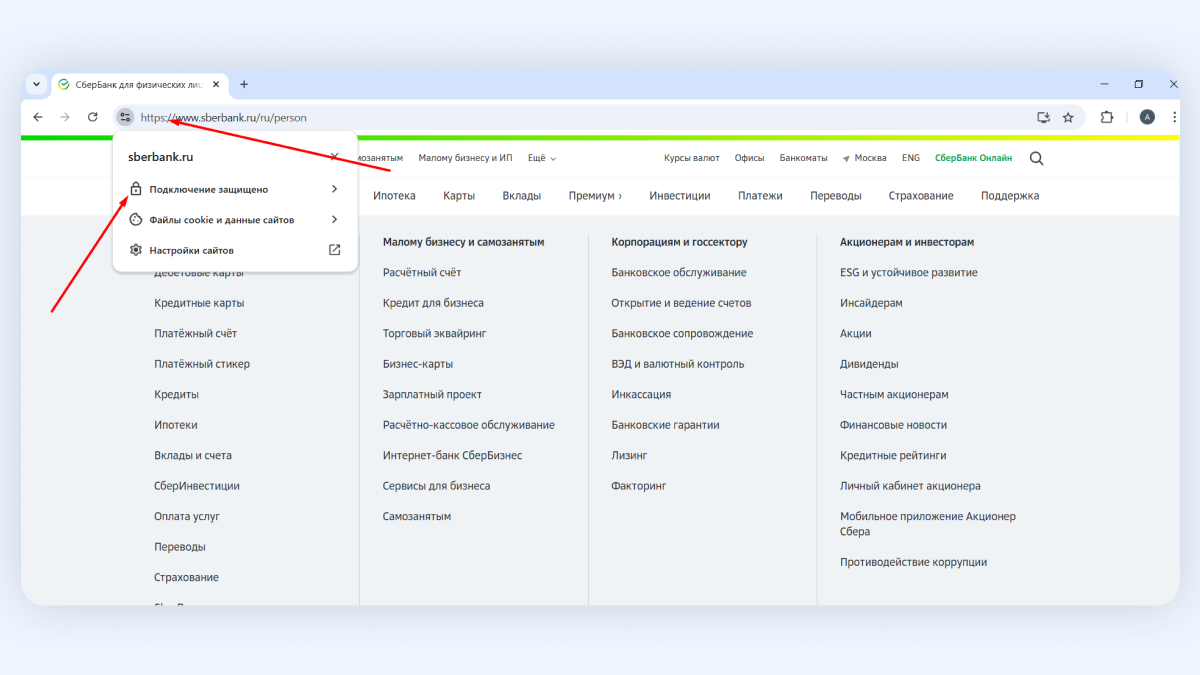The image size is (1200, 675).
Task: Open СберБанк Онлайн
Action: click(973, 158)
